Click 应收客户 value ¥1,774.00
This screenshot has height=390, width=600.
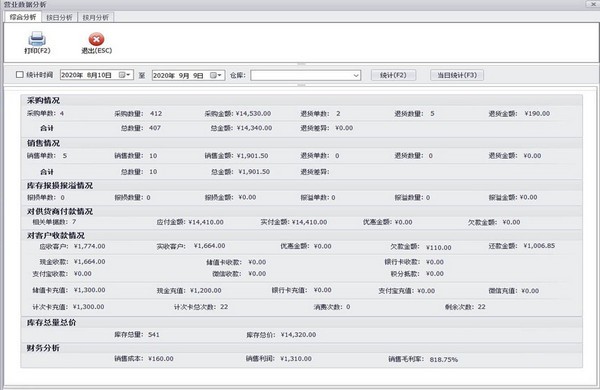pyautogui.click(x=90, y=246)
